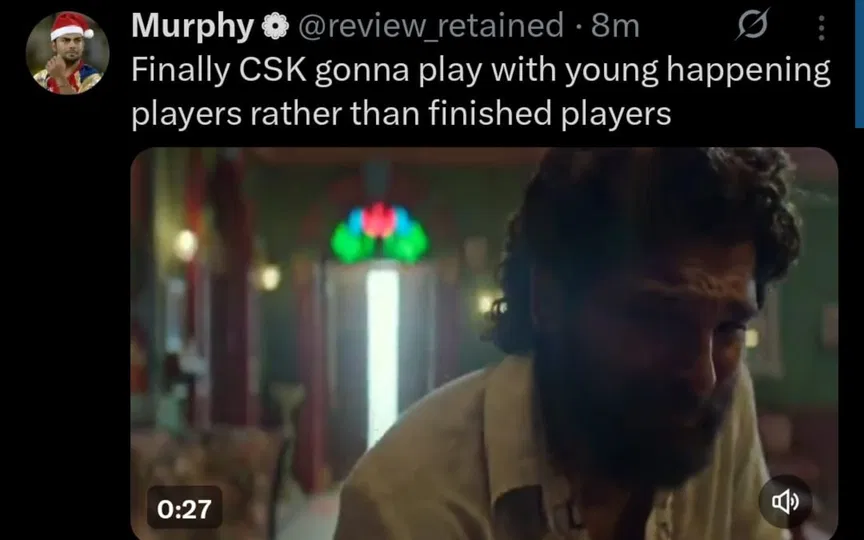The width and height of the screenshot is (864, 540).
Task: Open the three-dot more options menu
Action: (x=821, y=27)
